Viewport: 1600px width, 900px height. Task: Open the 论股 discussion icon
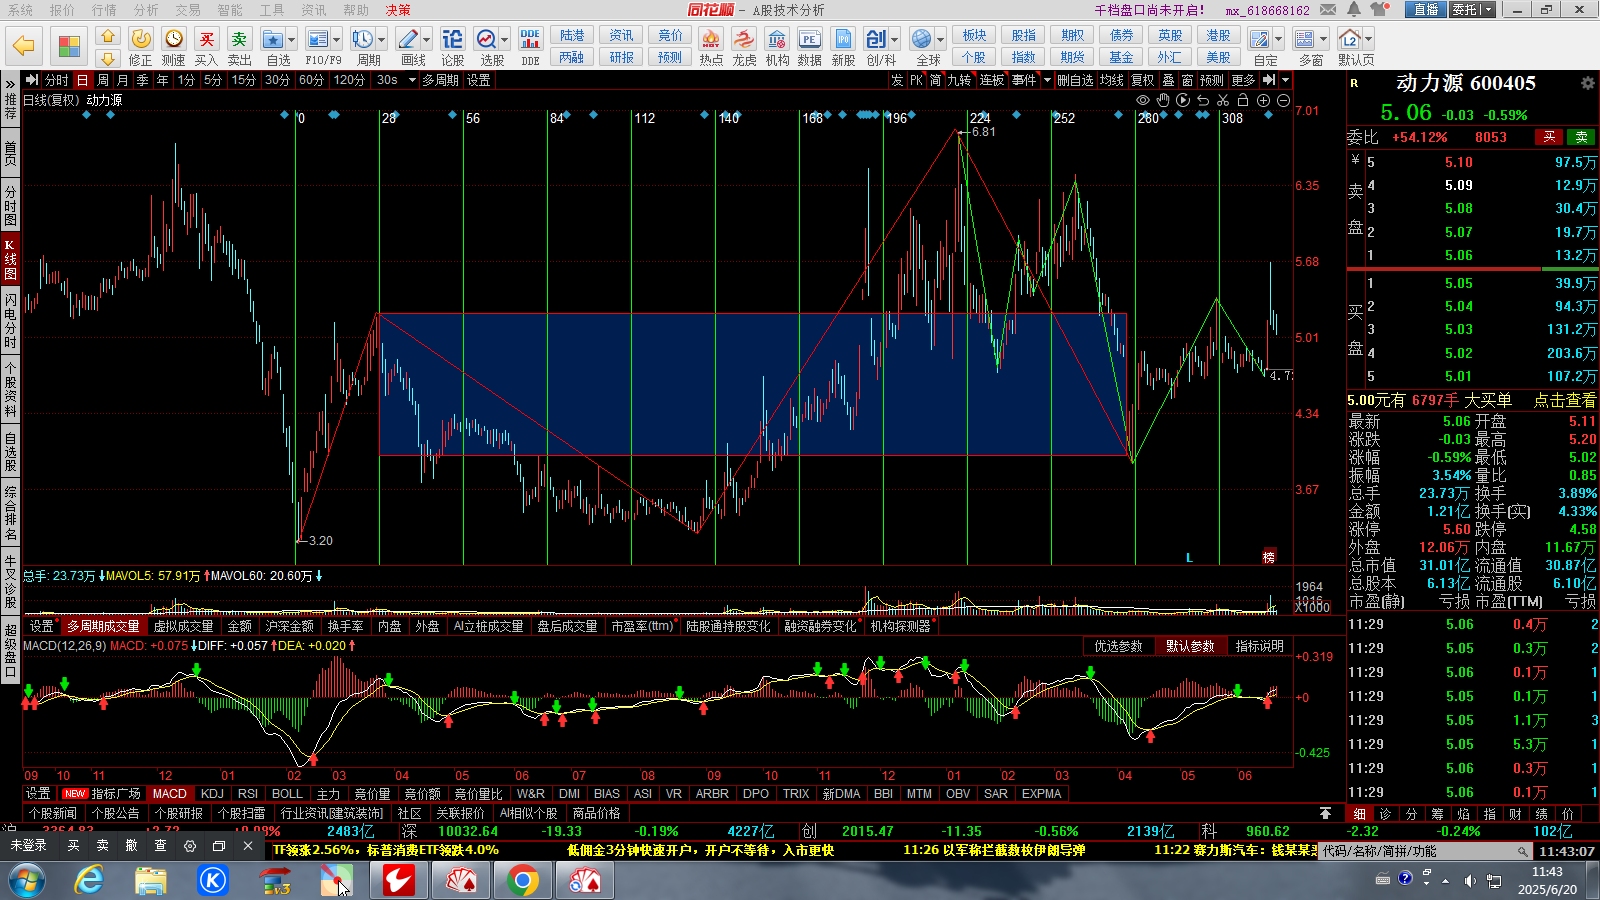point(453,39)
